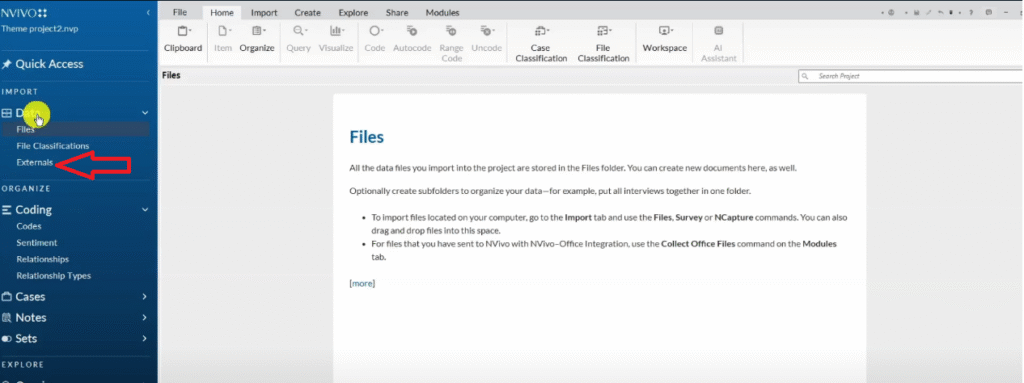Switch to the Home tab
Screen dimensions: 1024x383
tap(222, 12)
